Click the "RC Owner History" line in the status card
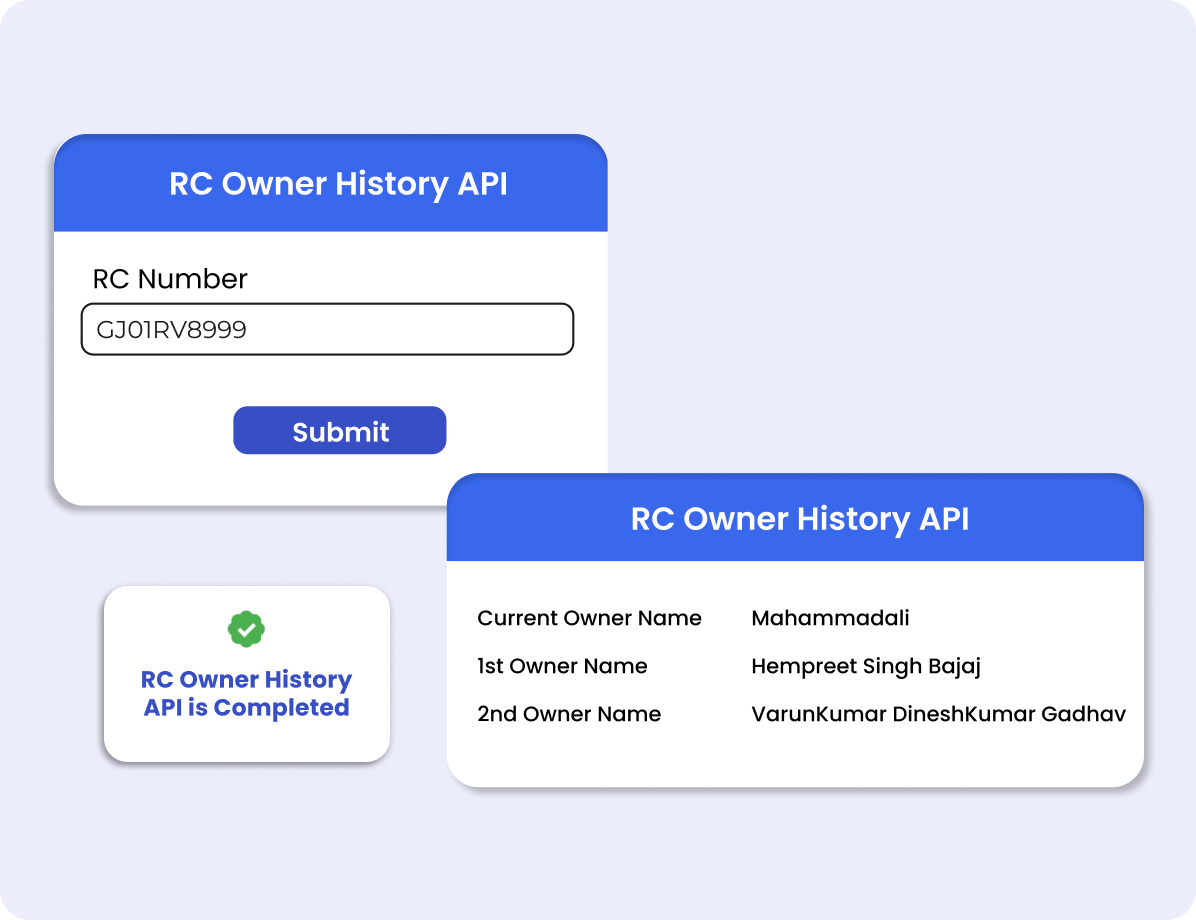The height and width of the screenshot is (920, 1196). [246, 680]
